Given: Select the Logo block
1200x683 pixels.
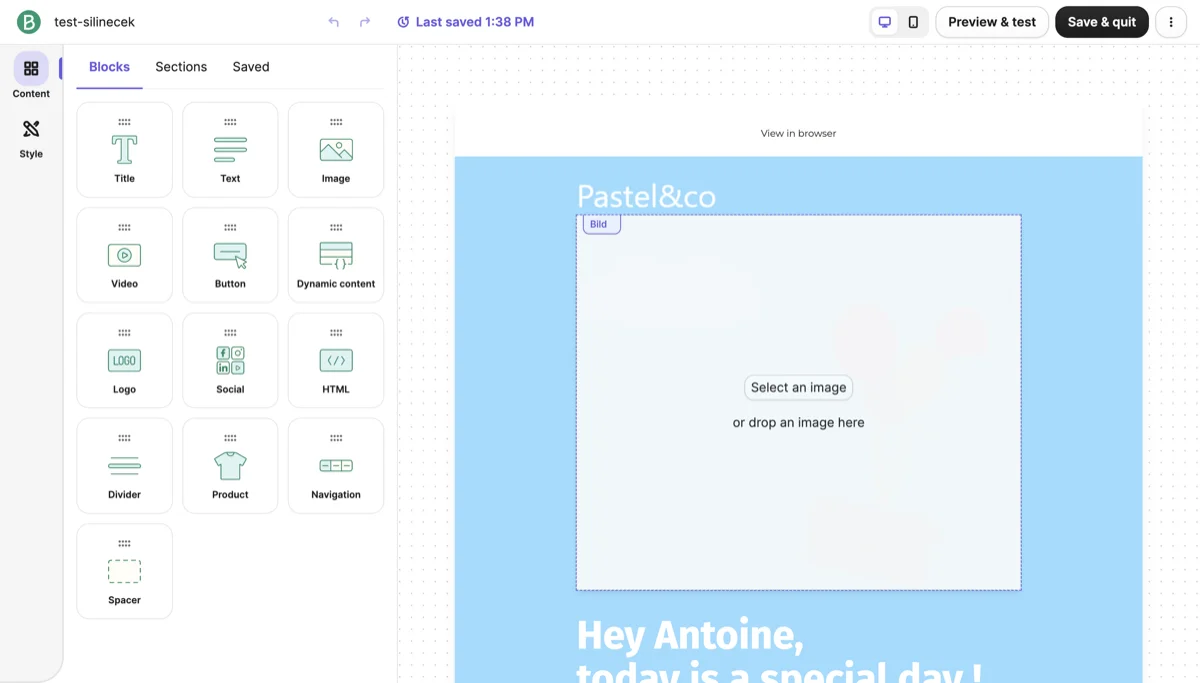Looking at the screenshot, I should 124,361.
